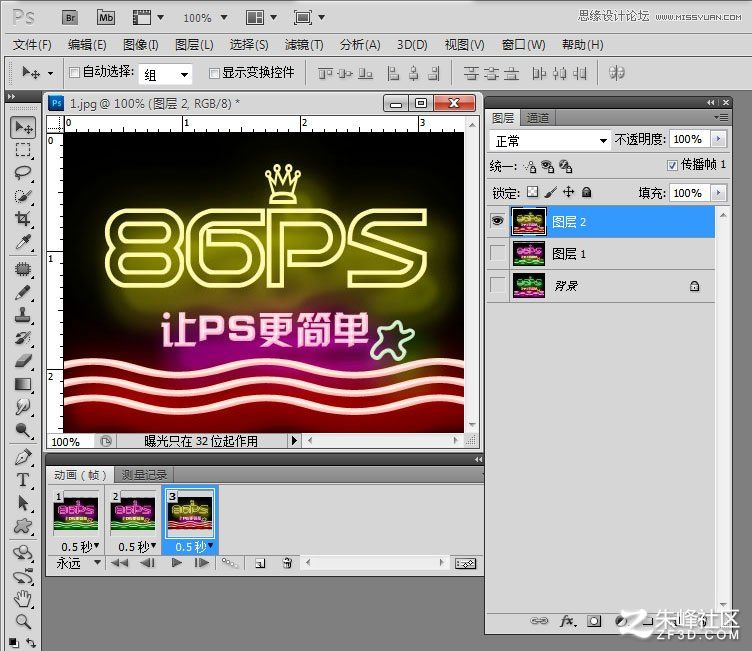Click link layers icon at panel bottom

tap(539, 621)
